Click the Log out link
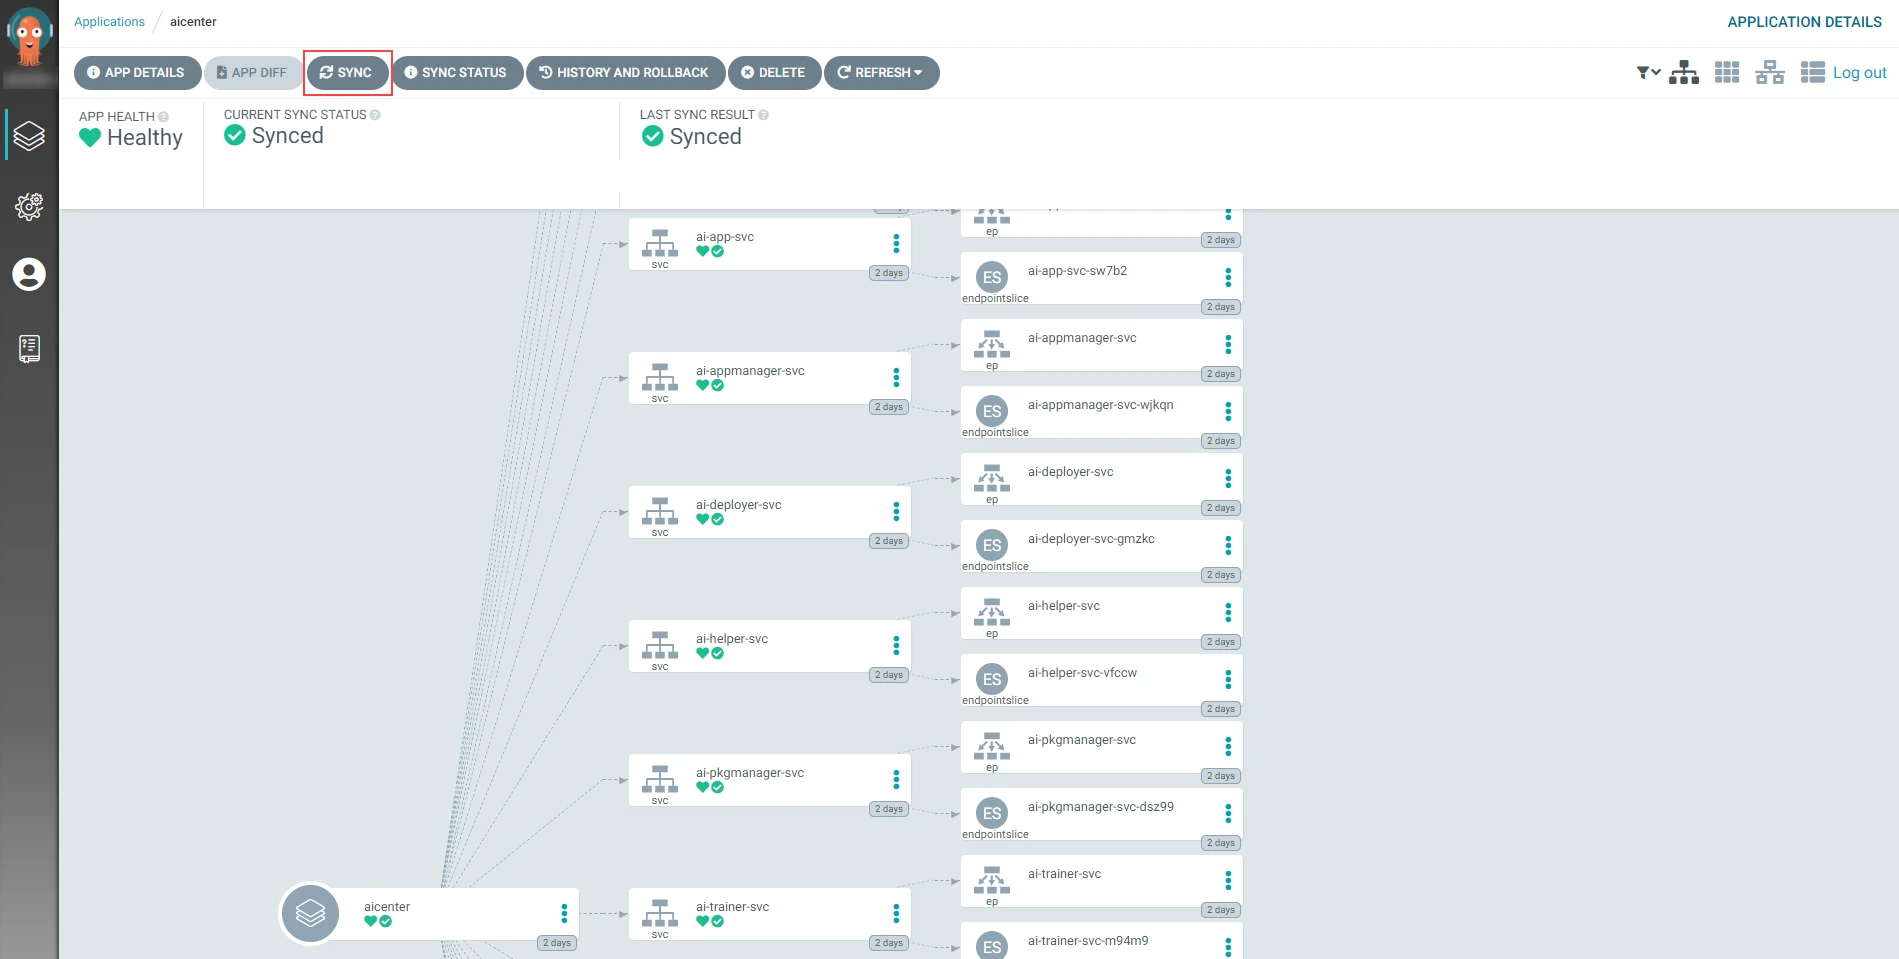Screen dimensions: 1899x959 (x=1859, y=73)
